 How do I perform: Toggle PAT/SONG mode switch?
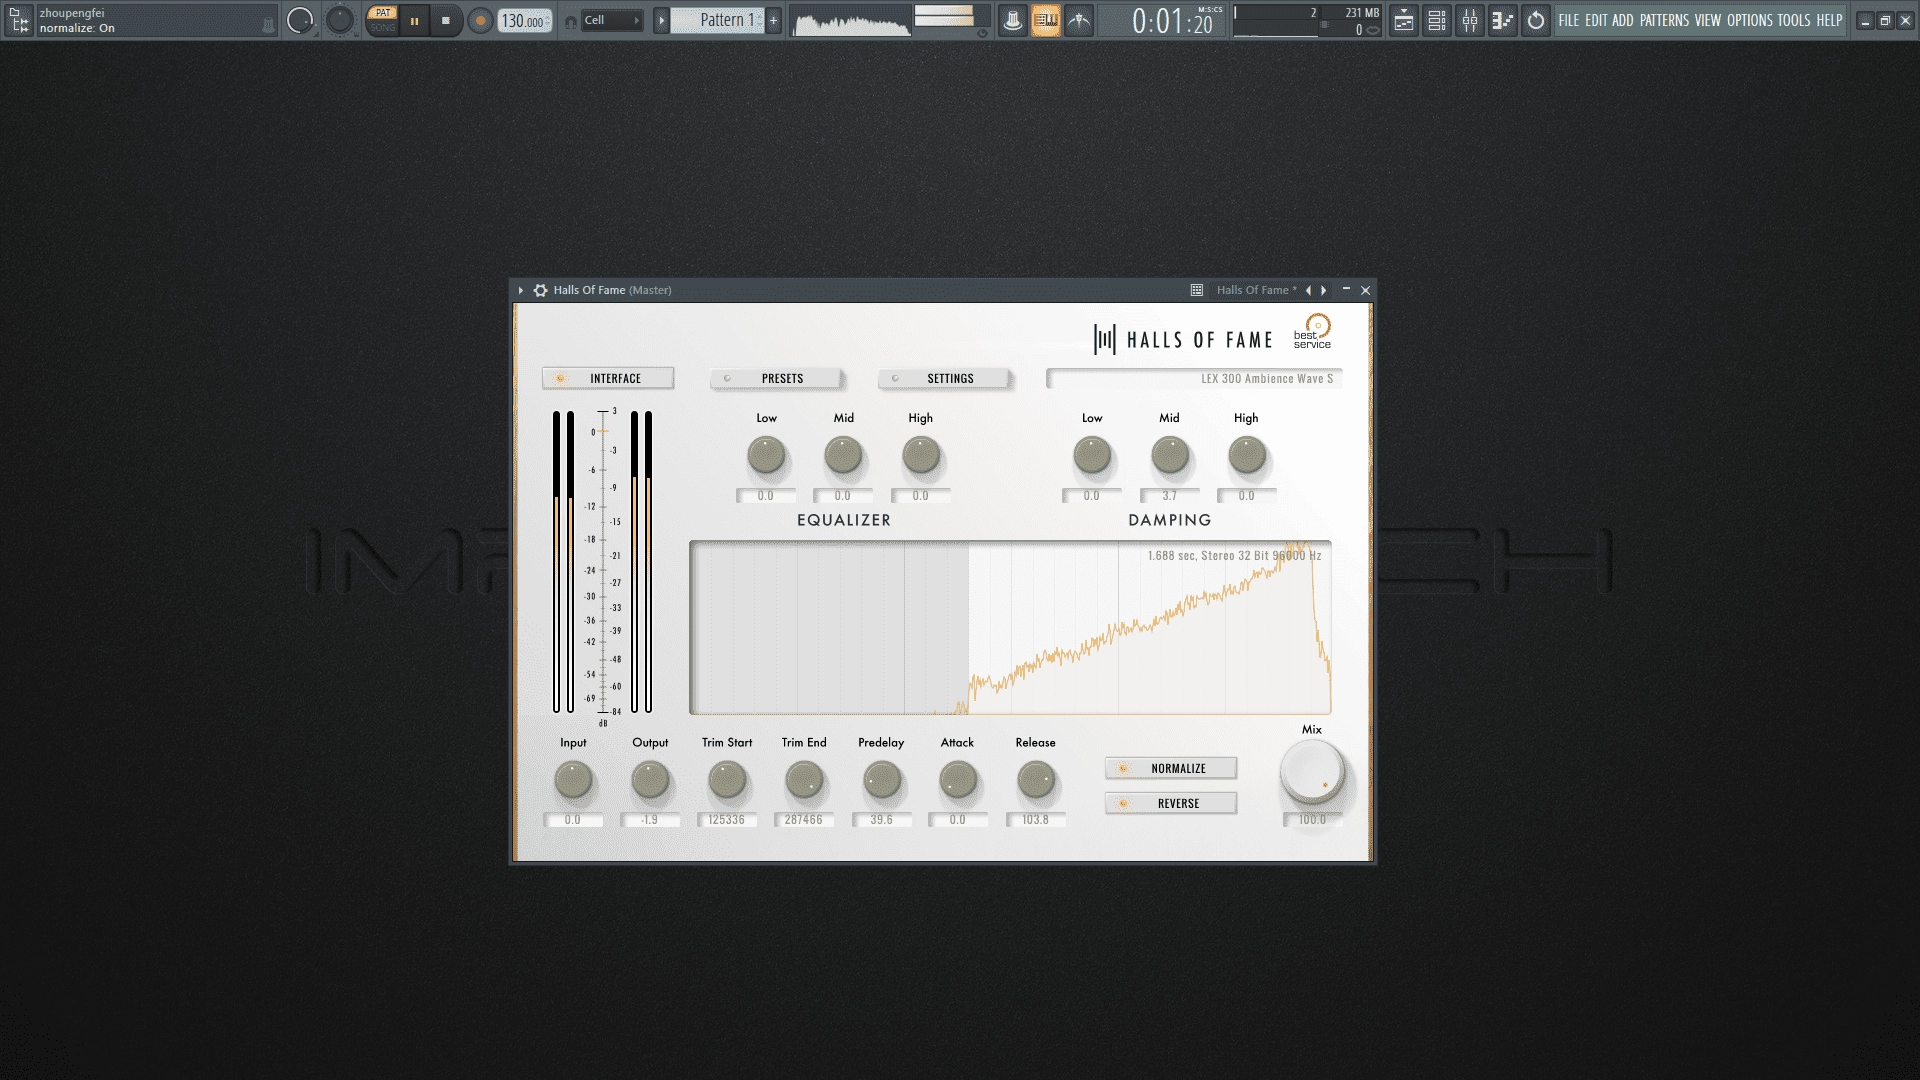(x=382, y=20)
